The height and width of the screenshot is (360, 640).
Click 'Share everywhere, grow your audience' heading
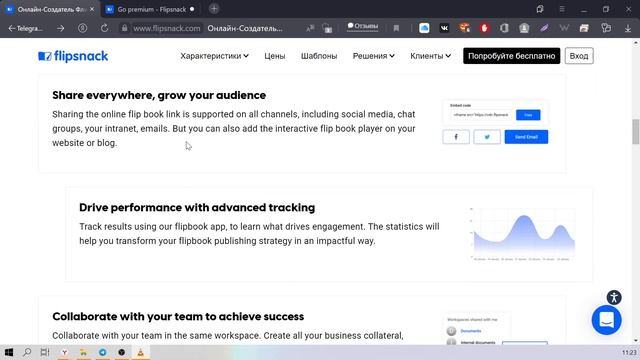[159, 95]
